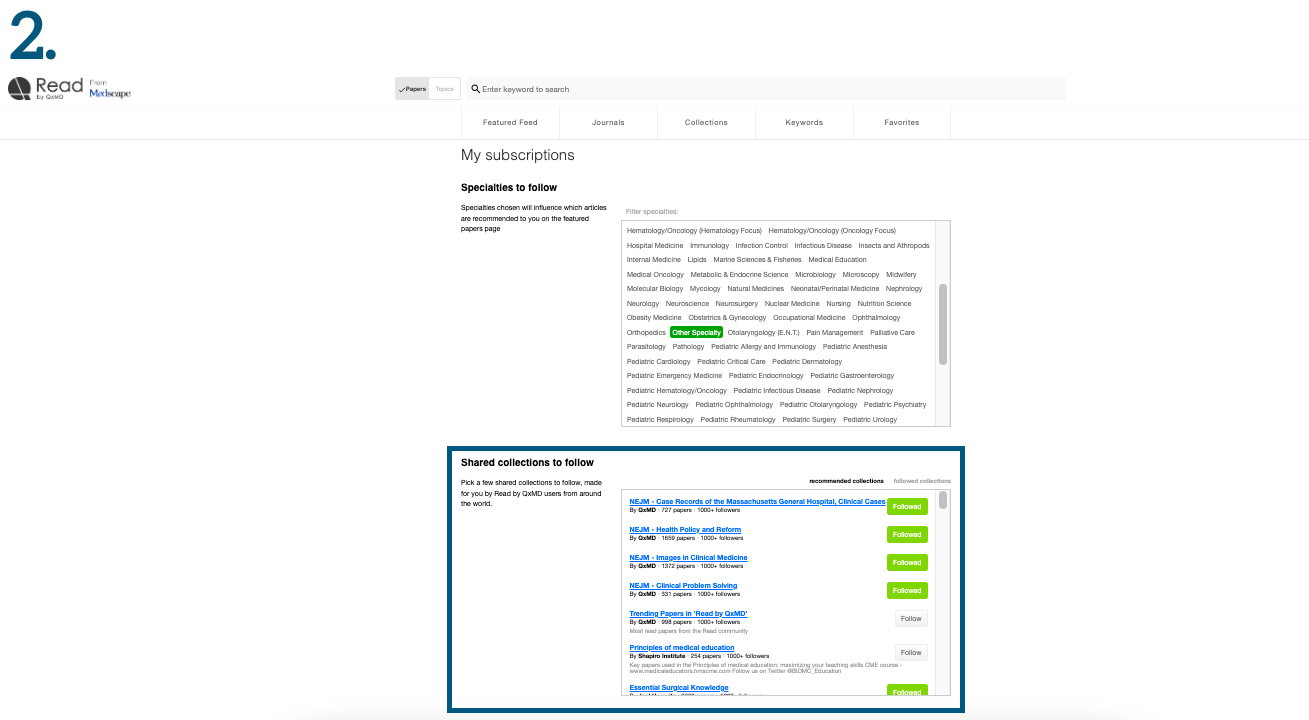Open the Favorites tab
Viewport: 1309px width, 720px height.
901,122
